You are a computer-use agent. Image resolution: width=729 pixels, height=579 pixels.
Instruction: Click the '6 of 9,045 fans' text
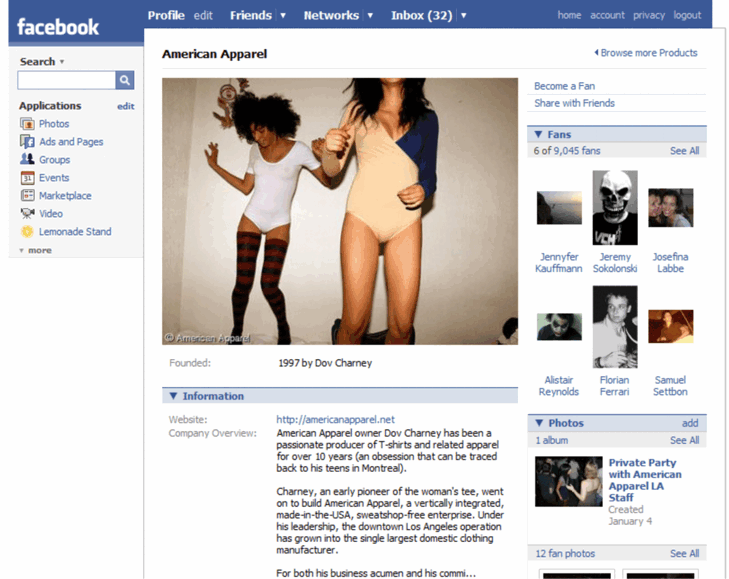click(x=567, y=151)
